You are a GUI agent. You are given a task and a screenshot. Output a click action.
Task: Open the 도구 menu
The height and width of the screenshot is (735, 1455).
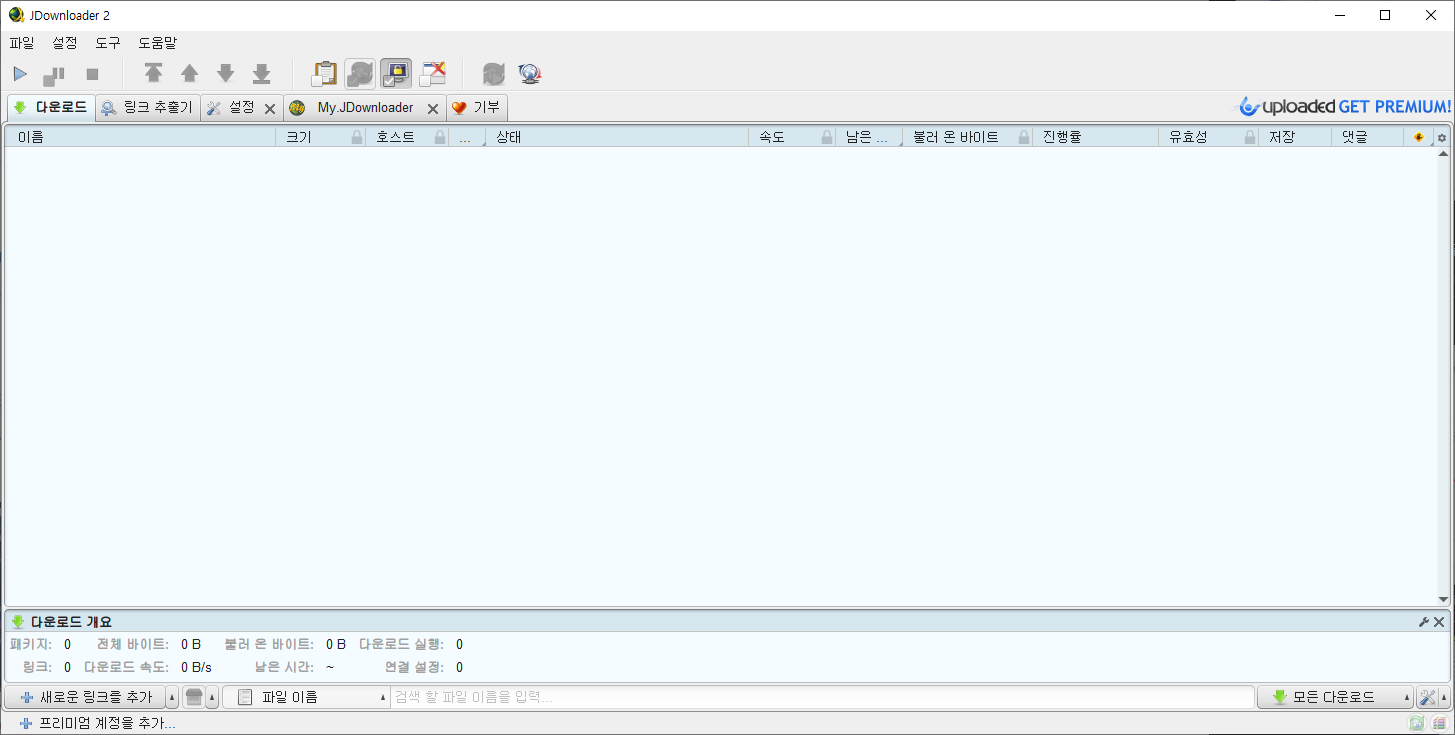[x=108, y=43]
